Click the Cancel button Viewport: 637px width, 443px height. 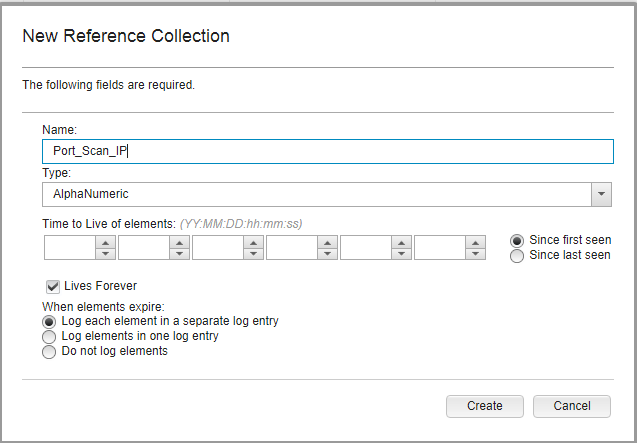coord(572,406)
